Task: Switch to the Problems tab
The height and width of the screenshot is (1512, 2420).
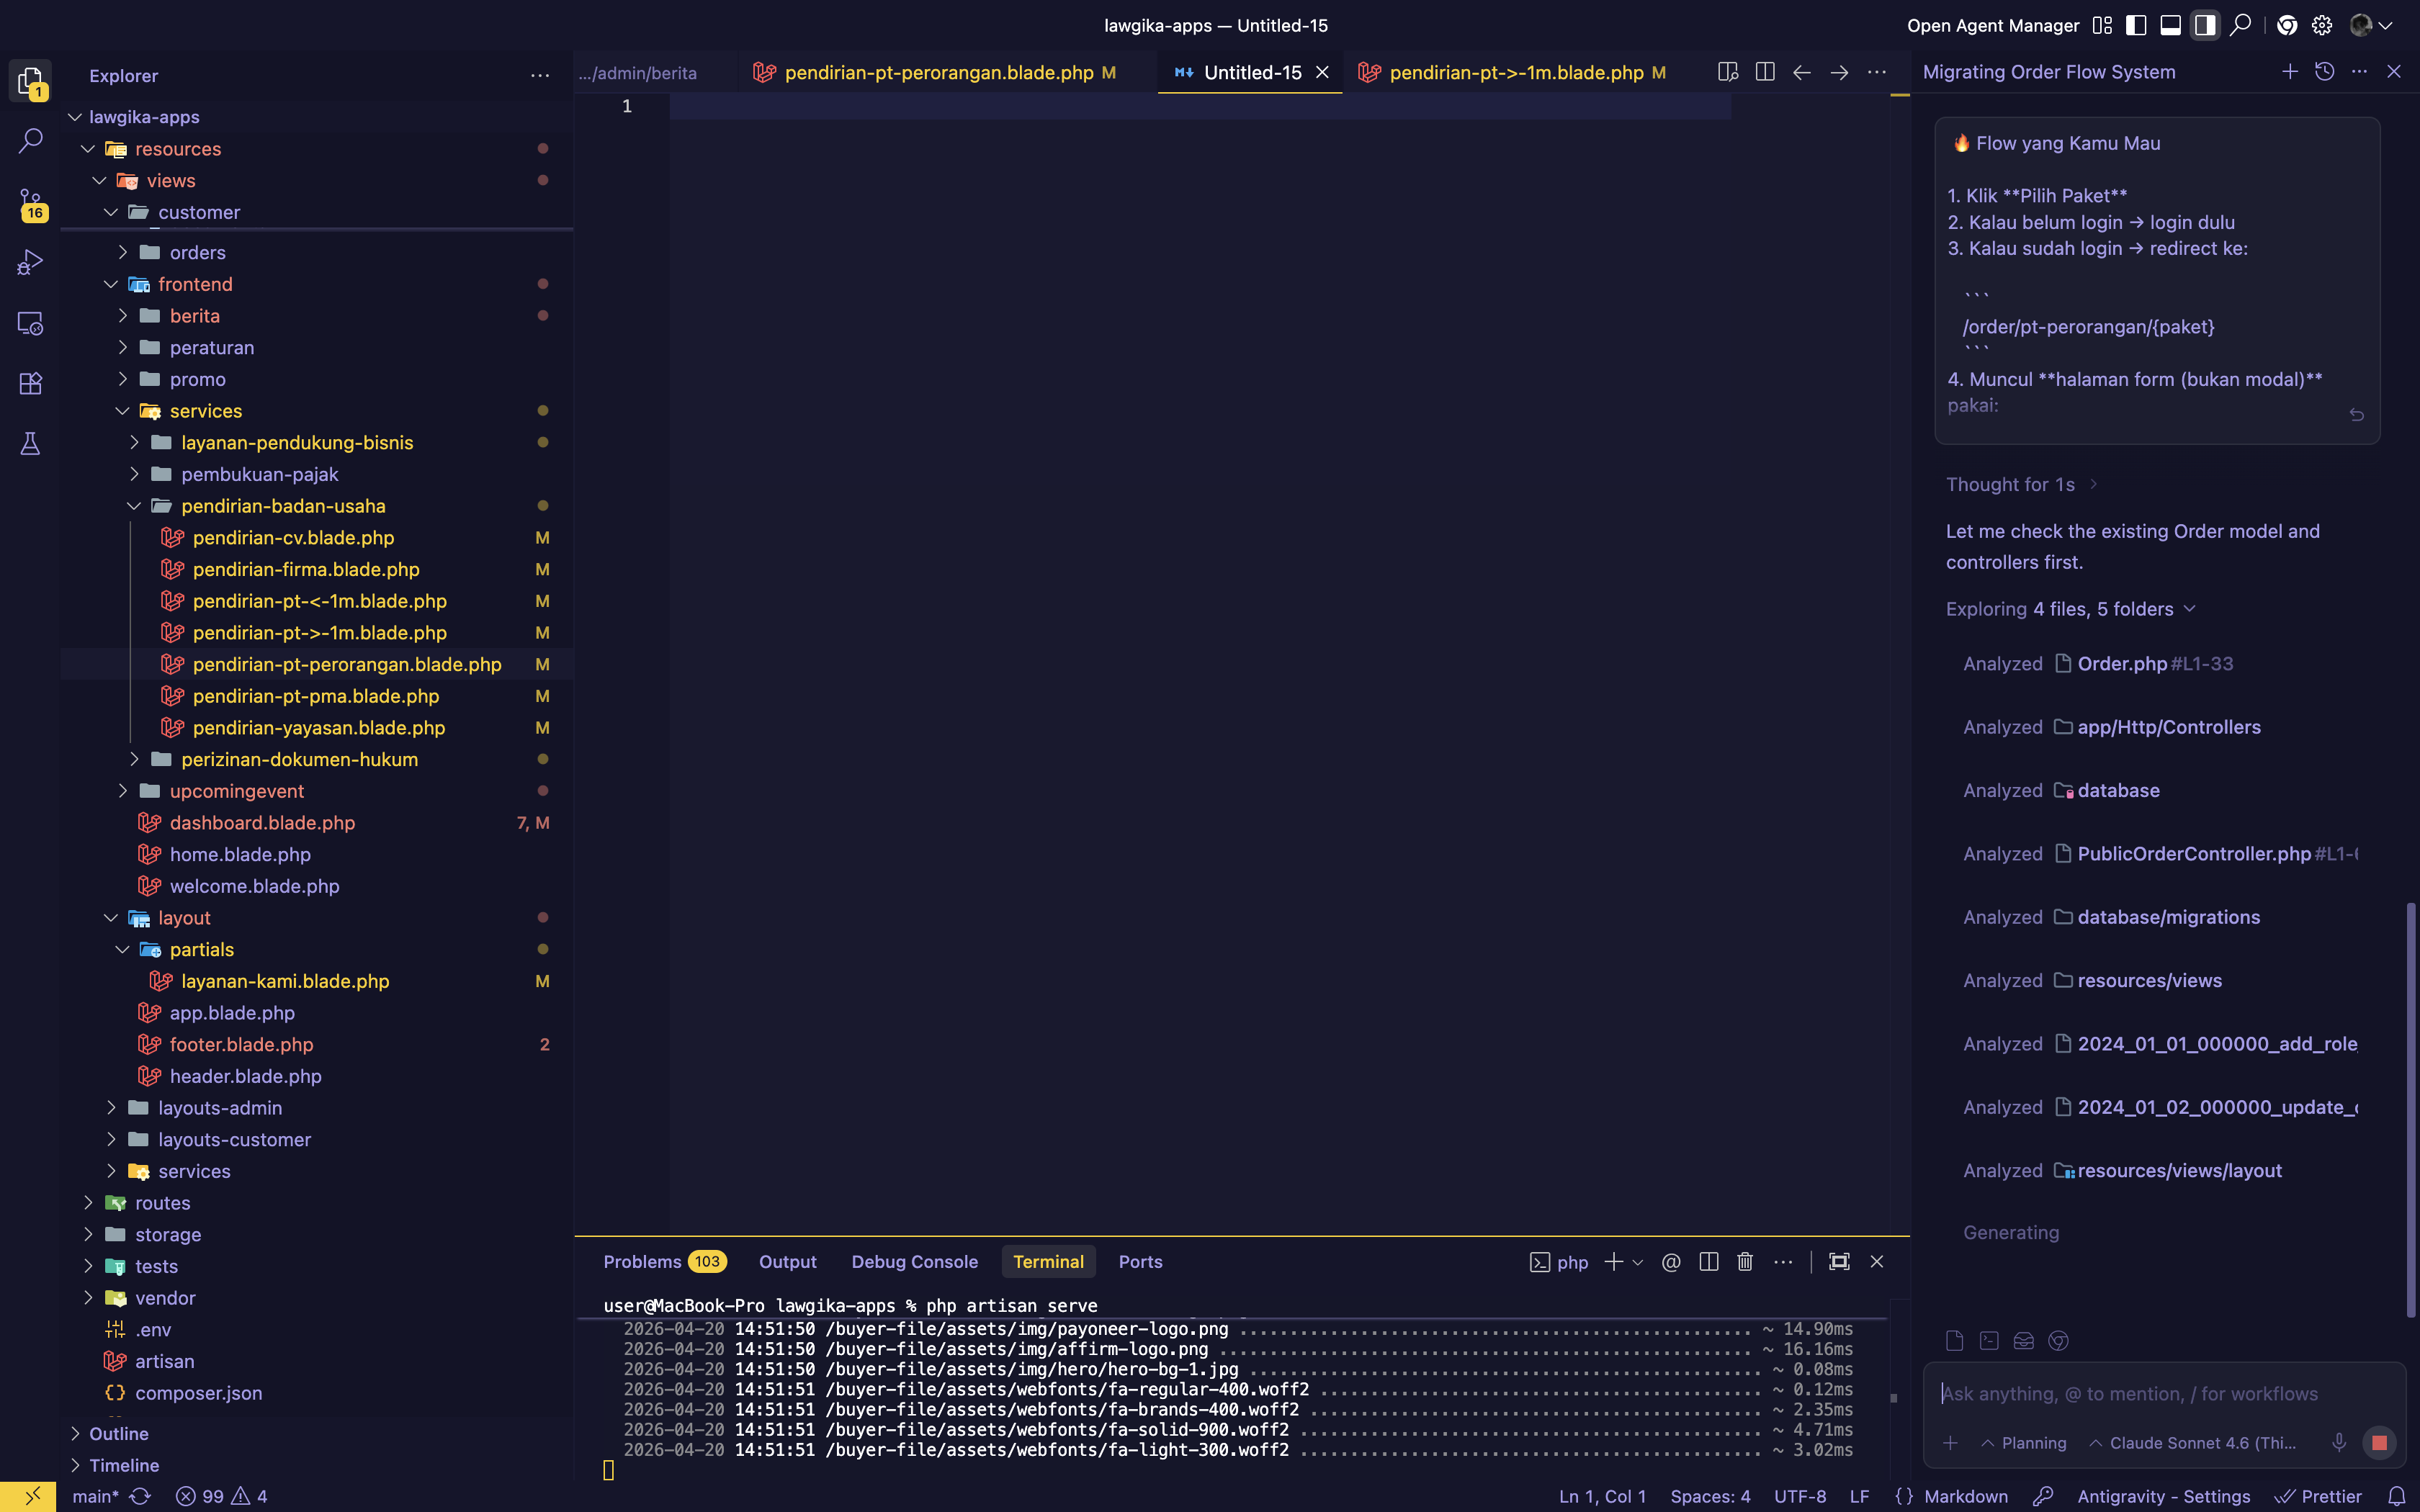Action: pyautogui.click(x=643, y=1261)
